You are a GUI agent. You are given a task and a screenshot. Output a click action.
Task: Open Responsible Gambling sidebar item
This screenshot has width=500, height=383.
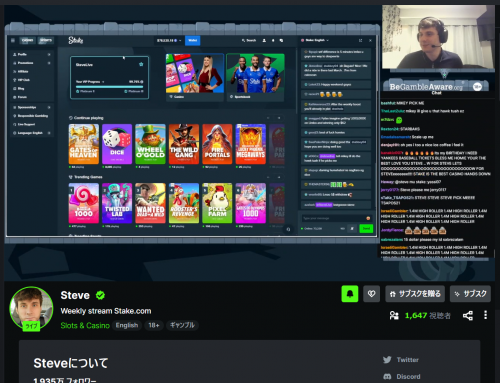tap(32, 116)
